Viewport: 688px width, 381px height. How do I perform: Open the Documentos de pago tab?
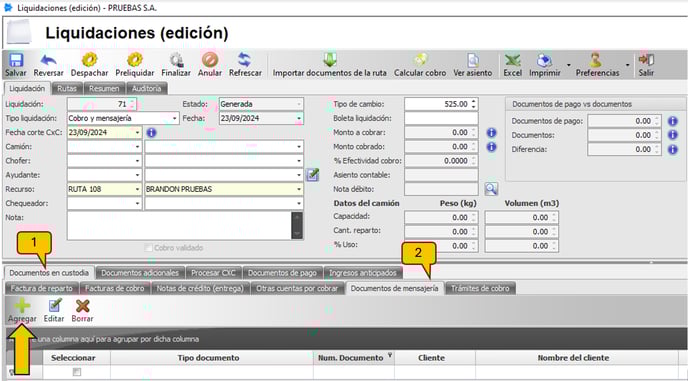(282, 273)
